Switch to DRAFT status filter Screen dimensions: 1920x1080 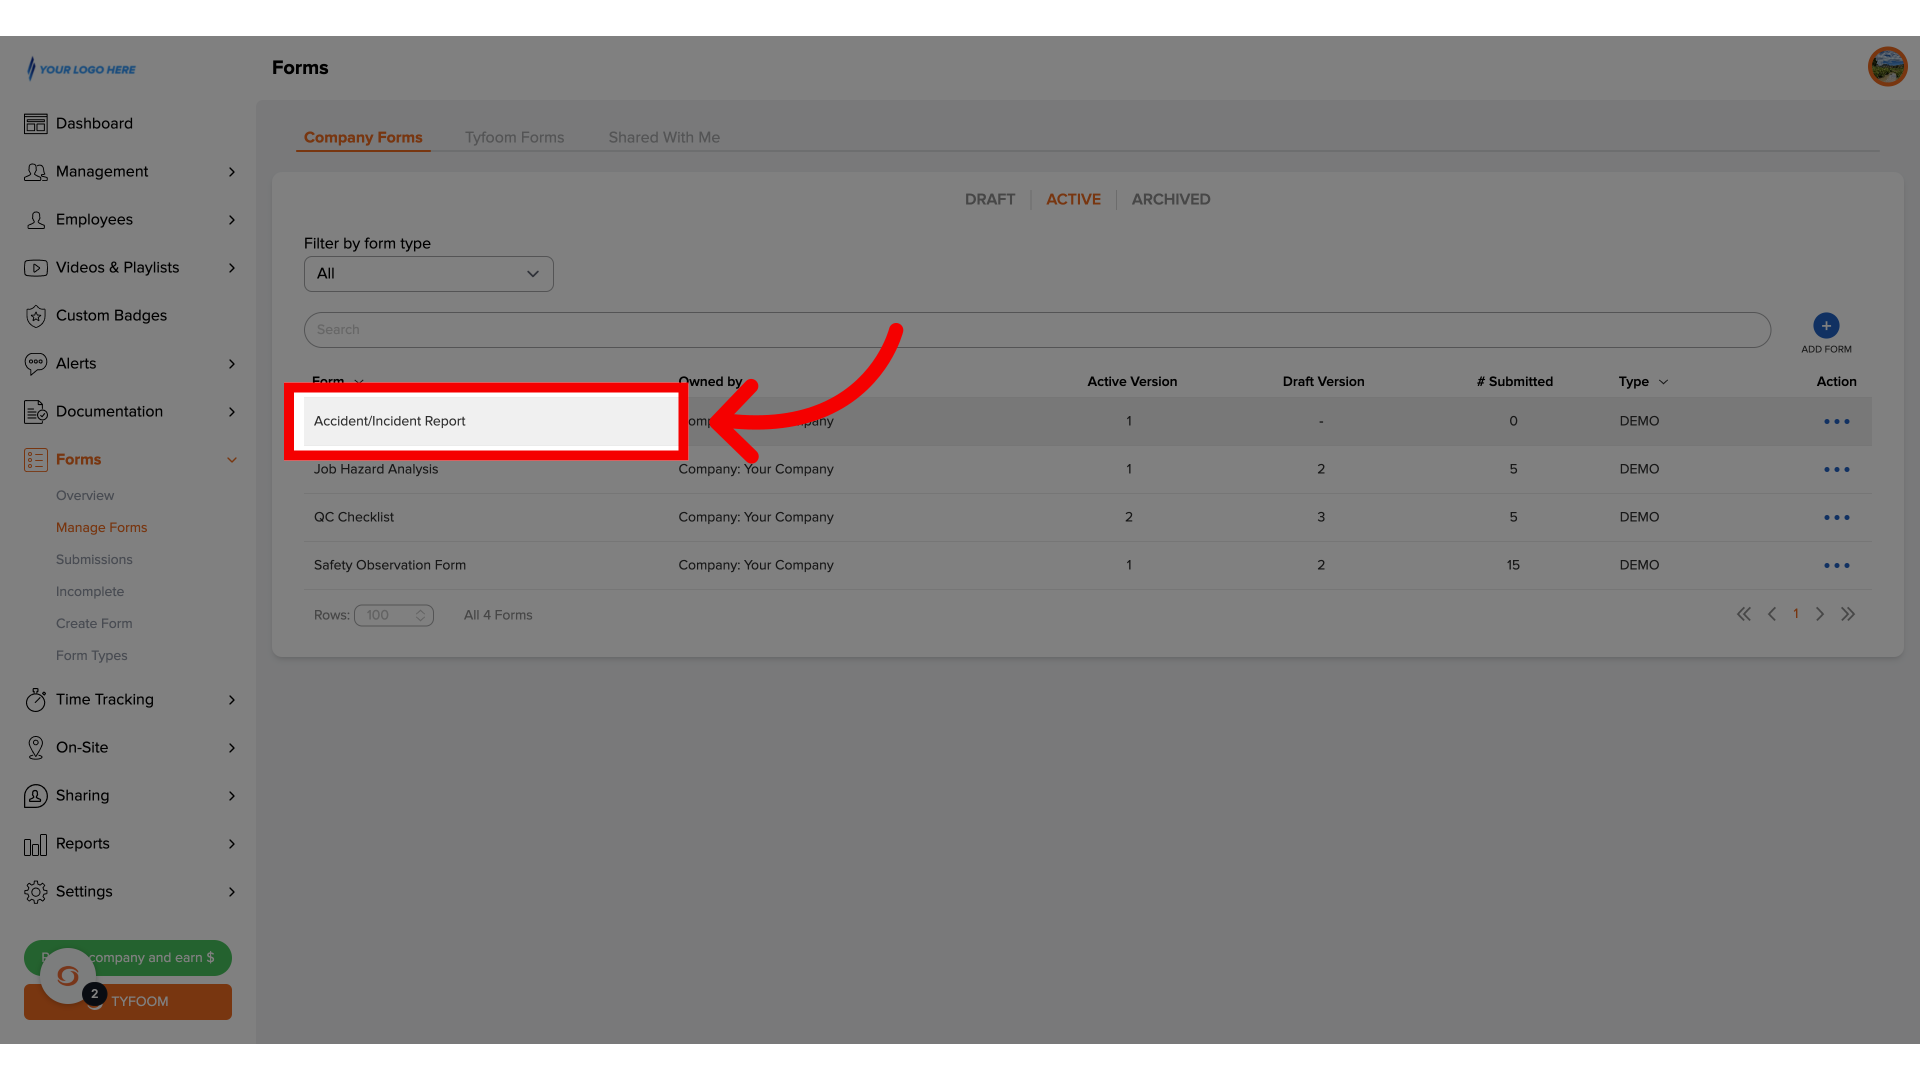(990, 199)
